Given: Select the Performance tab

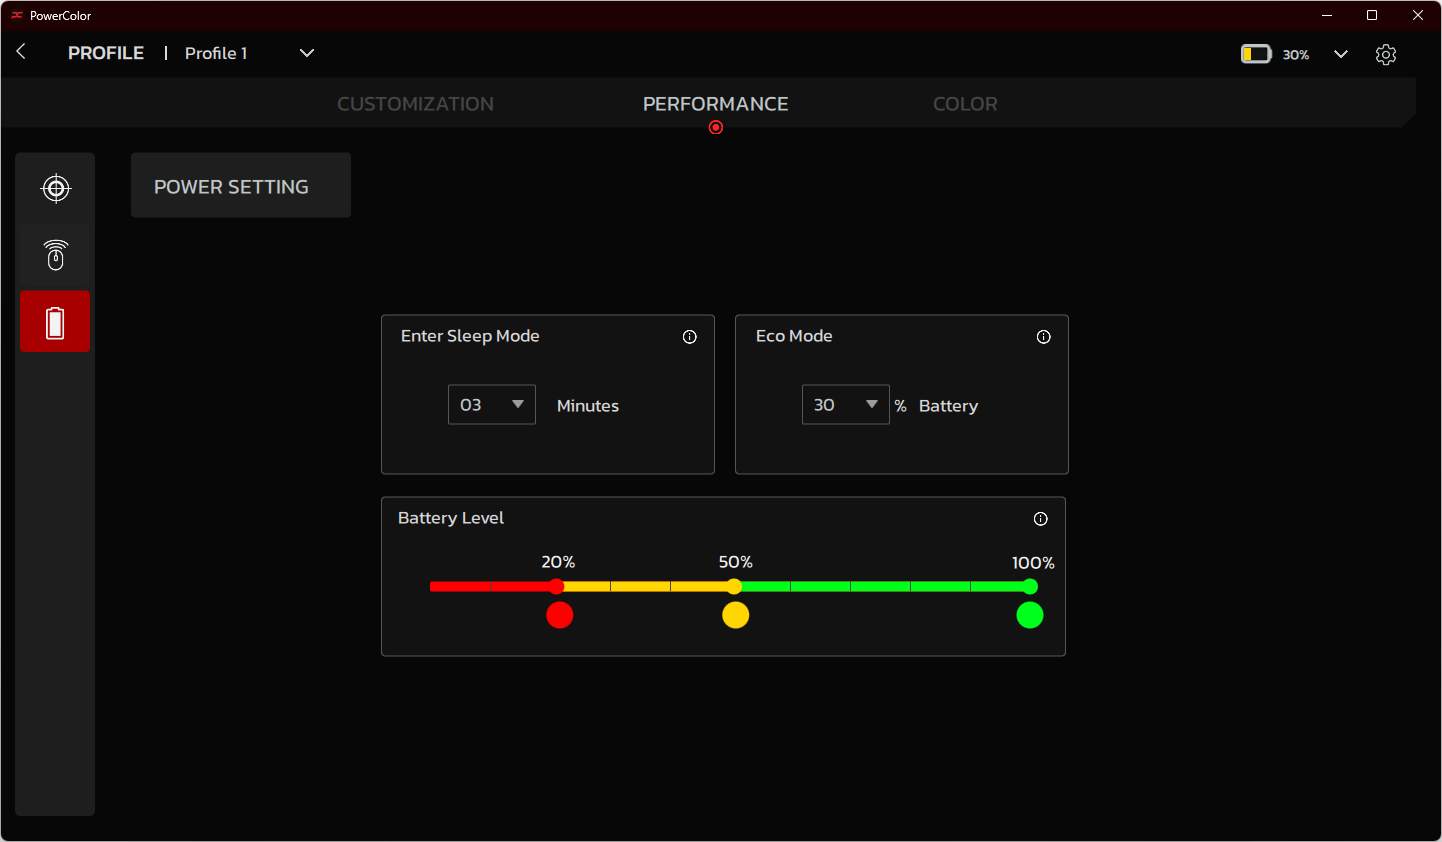Looking at the screenshot, I should 715,104.
